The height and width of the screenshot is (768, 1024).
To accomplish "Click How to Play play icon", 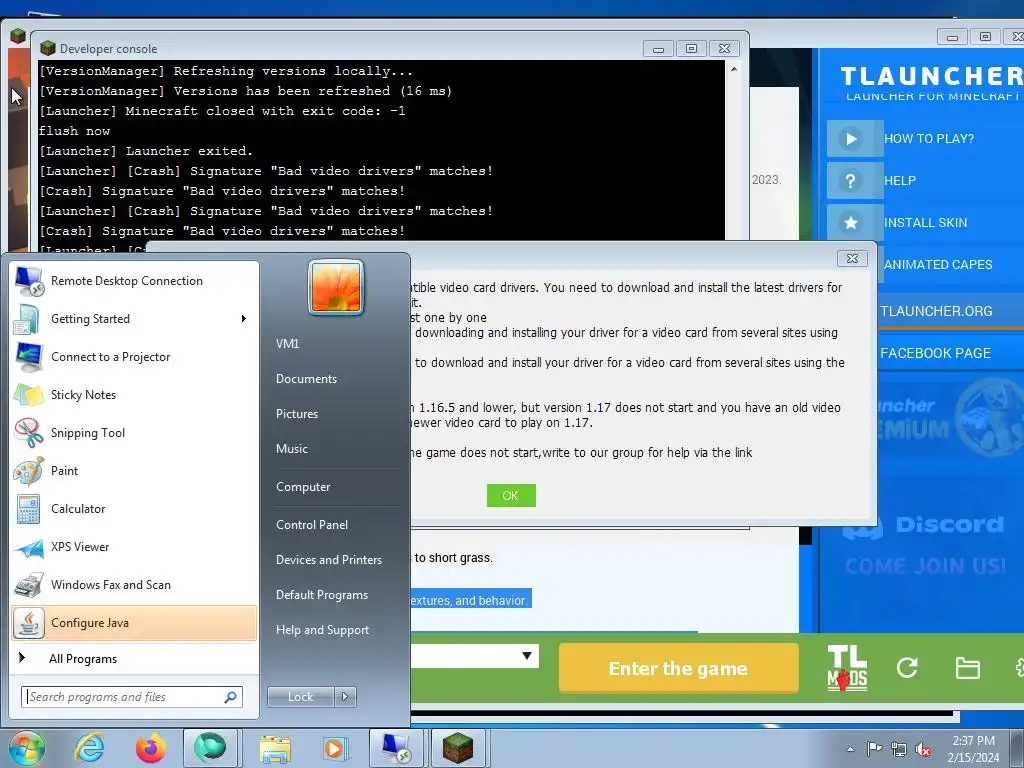I will tap(851, 138).
